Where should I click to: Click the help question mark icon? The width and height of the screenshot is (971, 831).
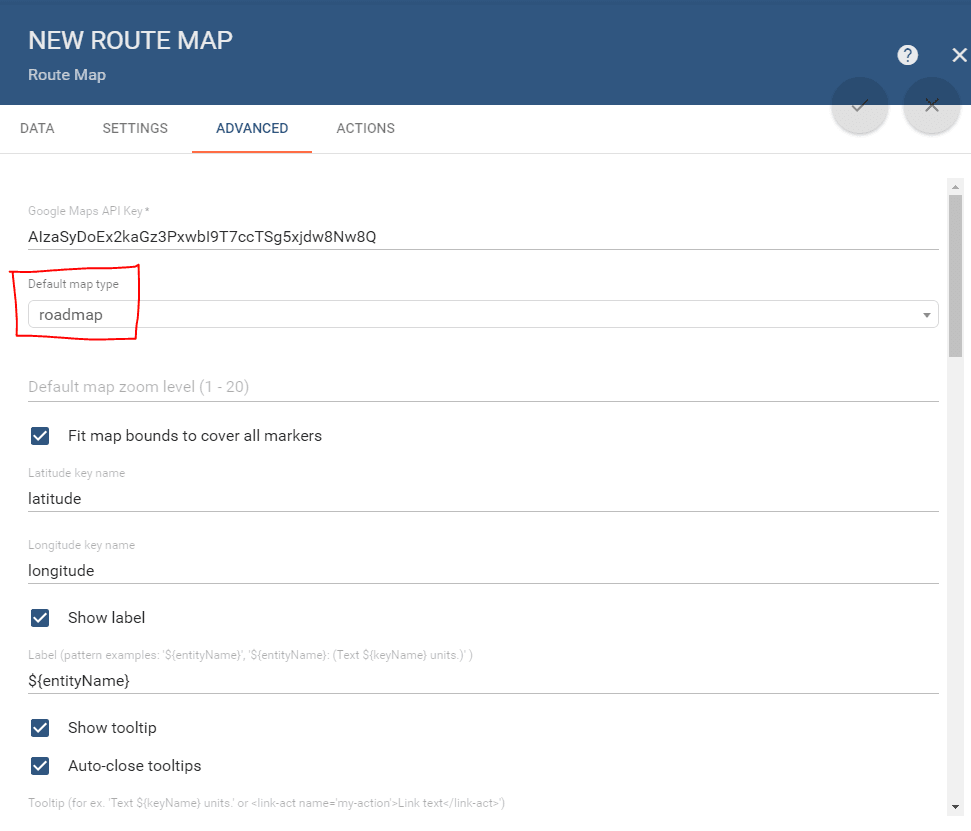tap(907, 55)
